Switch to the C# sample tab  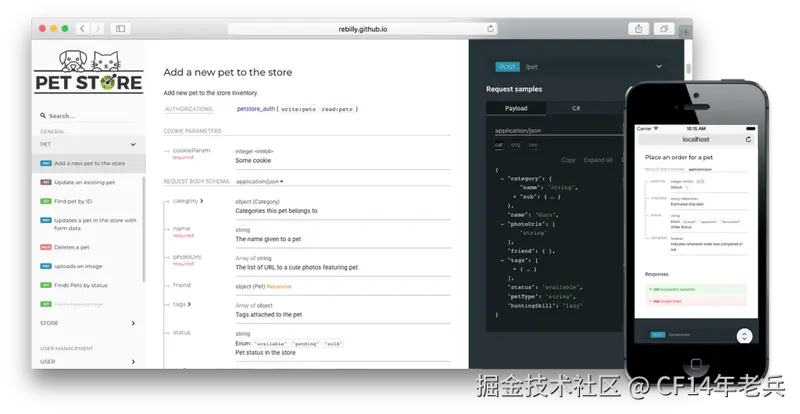[x=576, y=108]
